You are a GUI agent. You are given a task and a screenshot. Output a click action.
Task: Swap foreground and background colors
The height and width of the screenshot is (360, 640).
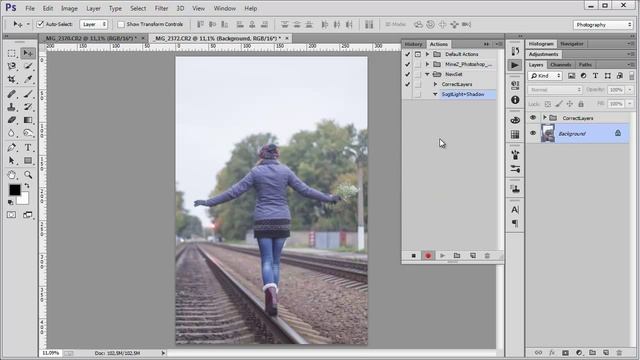(x=27, y=186)
